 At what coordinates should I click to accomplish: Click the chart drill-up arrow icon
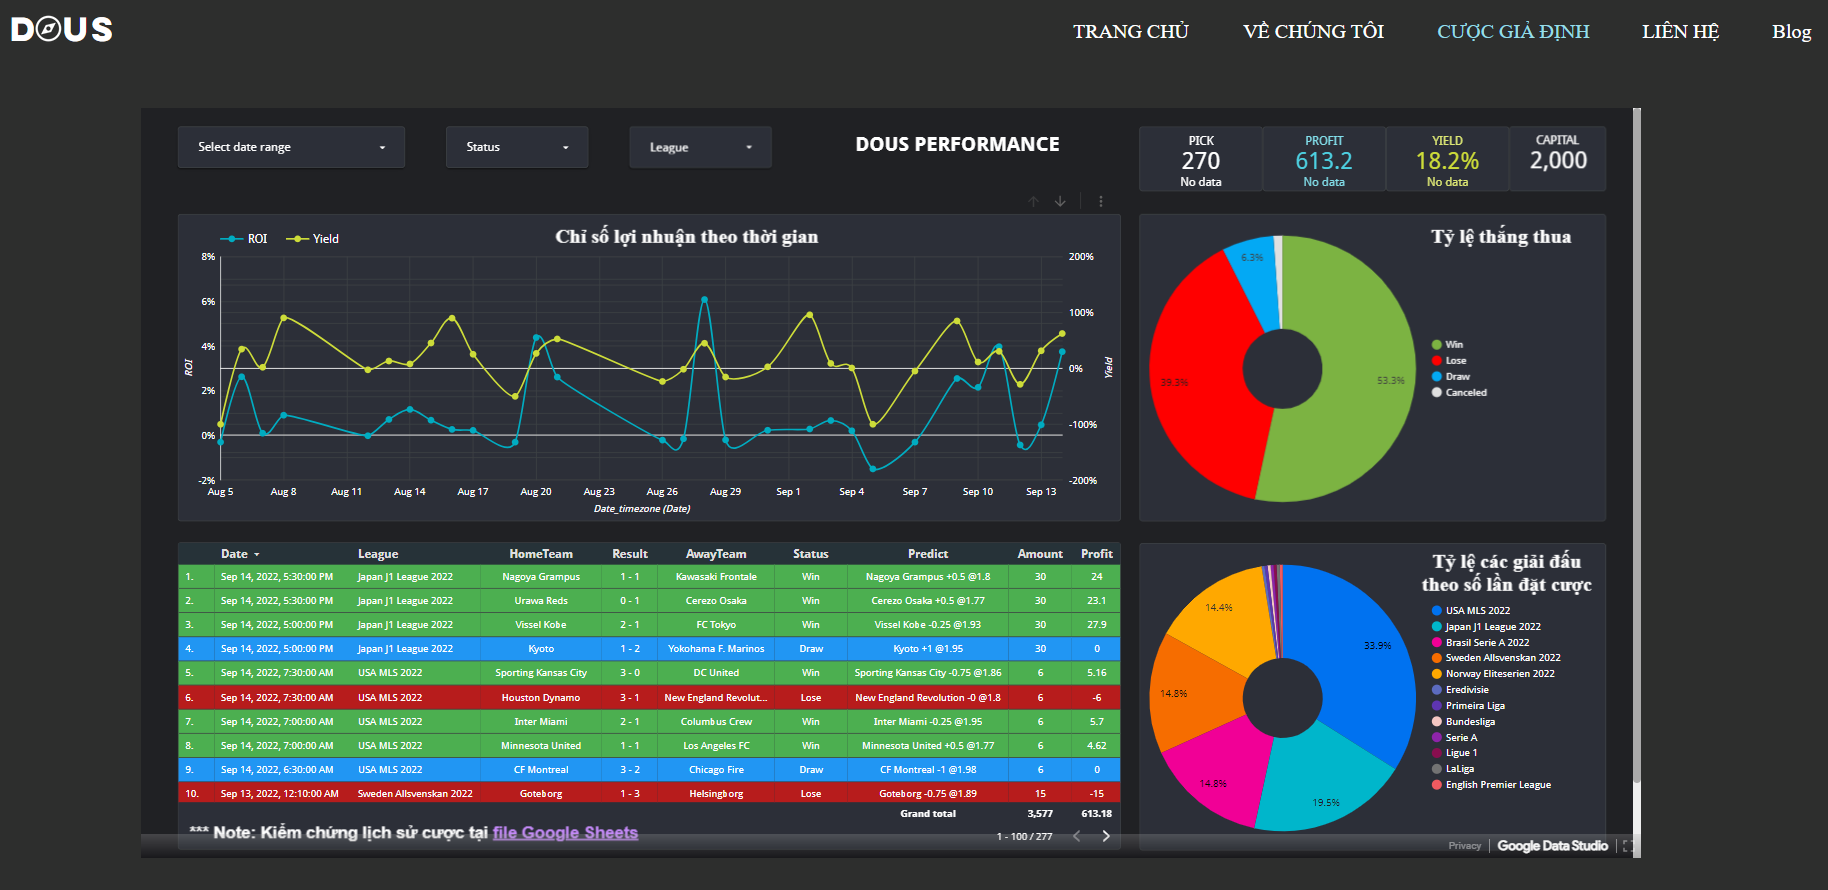(1034, 201)
